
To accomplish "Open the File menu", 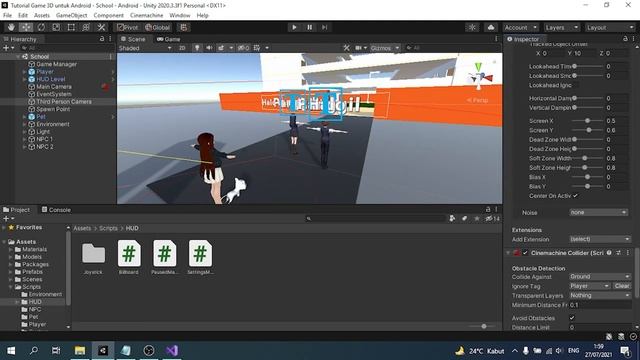I will 7,16.
